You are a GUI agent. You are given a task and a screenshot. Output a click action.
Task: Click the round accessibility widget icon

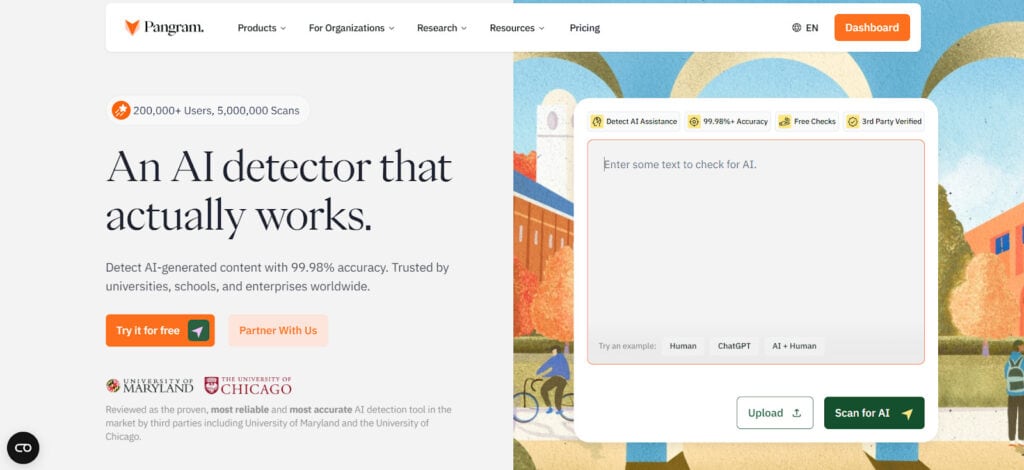point(23,447)
